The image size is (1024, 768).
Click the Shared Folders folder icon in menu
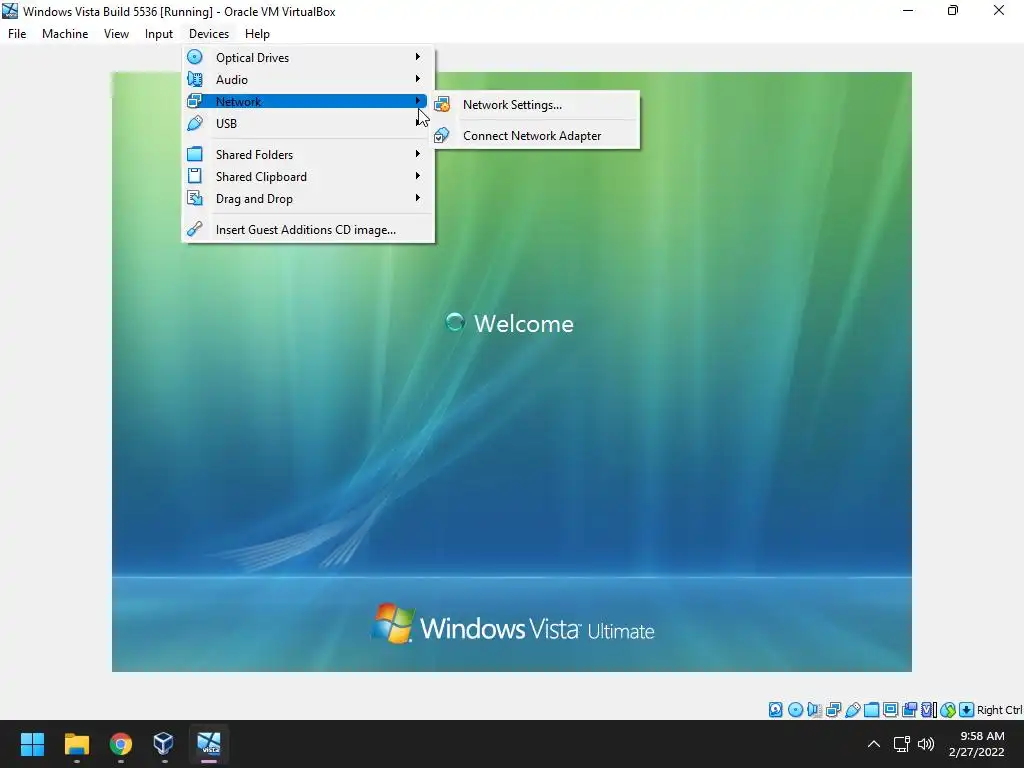point(195,154)
